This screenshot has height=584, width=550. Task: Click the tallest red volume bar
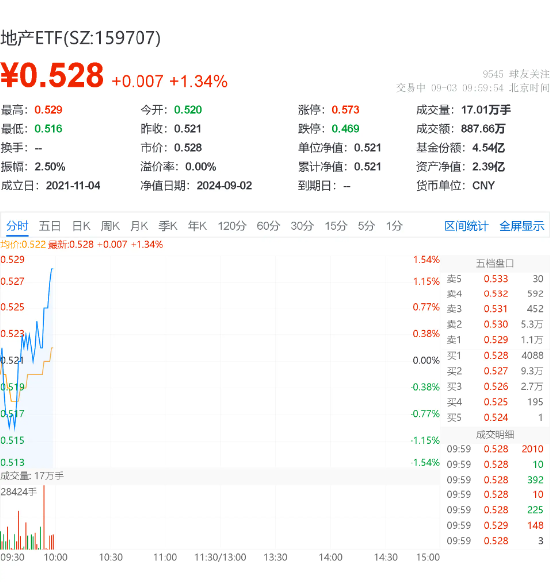[44, 518]
